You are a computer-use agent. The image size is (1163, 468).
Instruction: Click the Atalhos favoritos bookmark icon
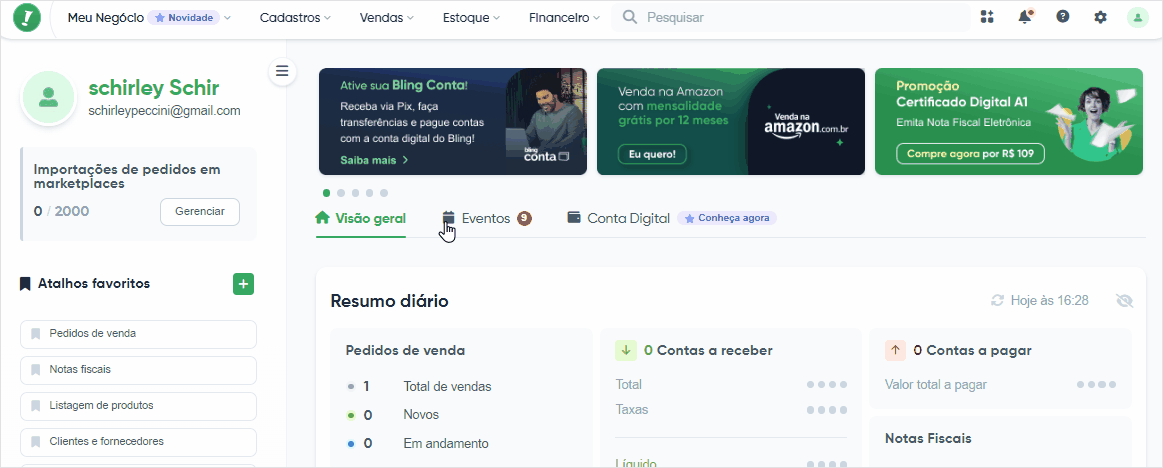click(25, 284)
